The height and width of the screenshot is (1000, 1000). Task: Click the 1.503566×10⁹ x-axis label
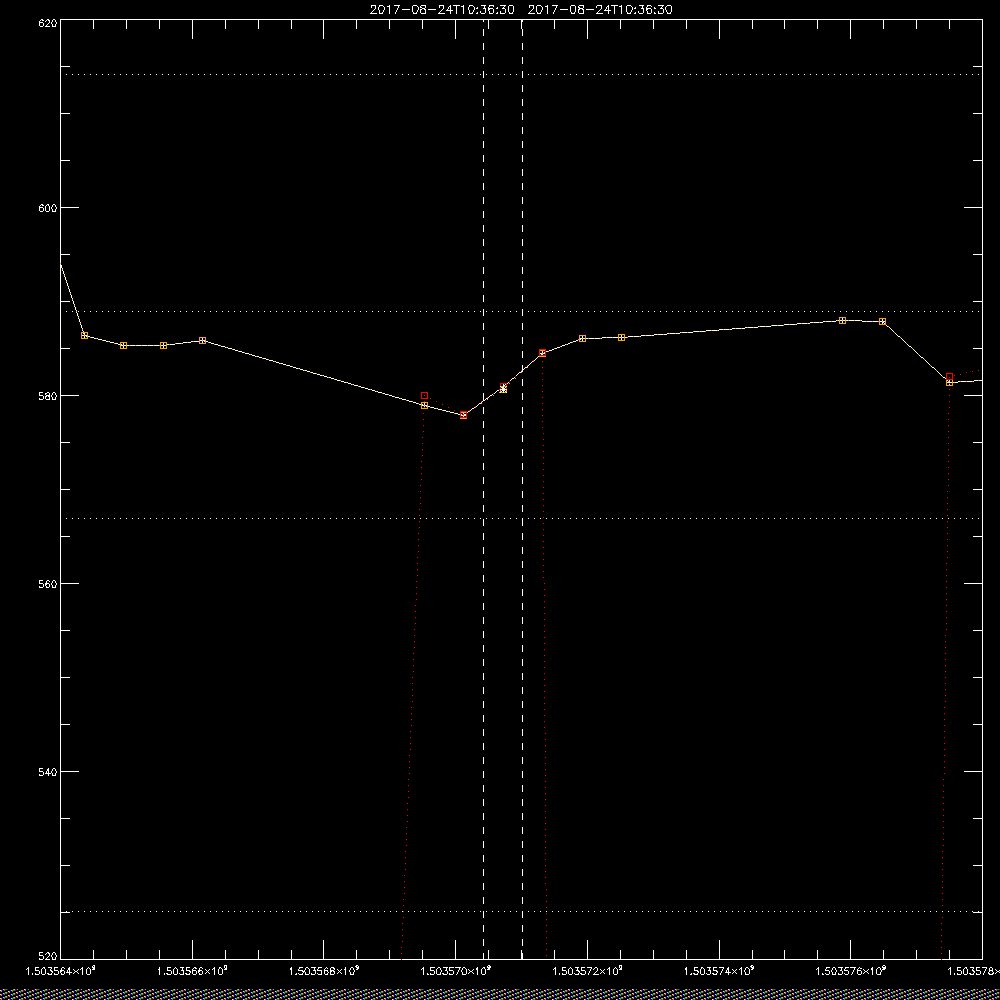[193, 971]
